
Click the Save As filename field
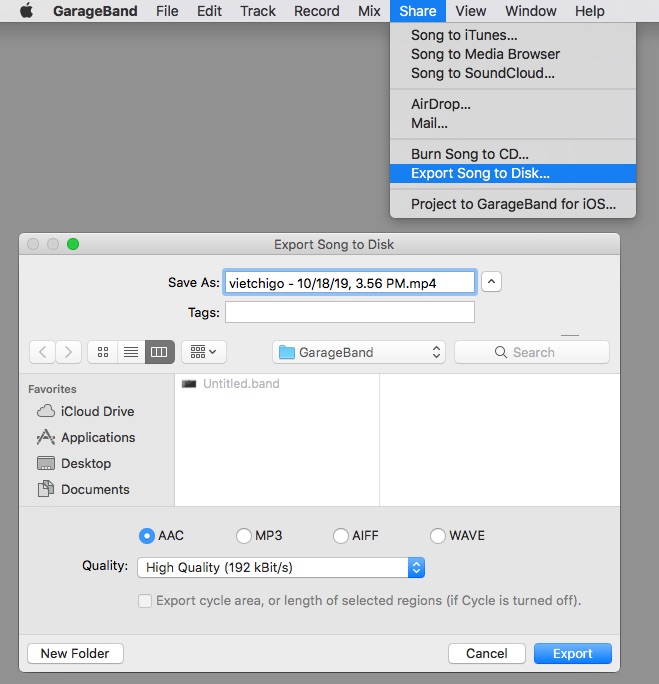[x=349, y=282]
